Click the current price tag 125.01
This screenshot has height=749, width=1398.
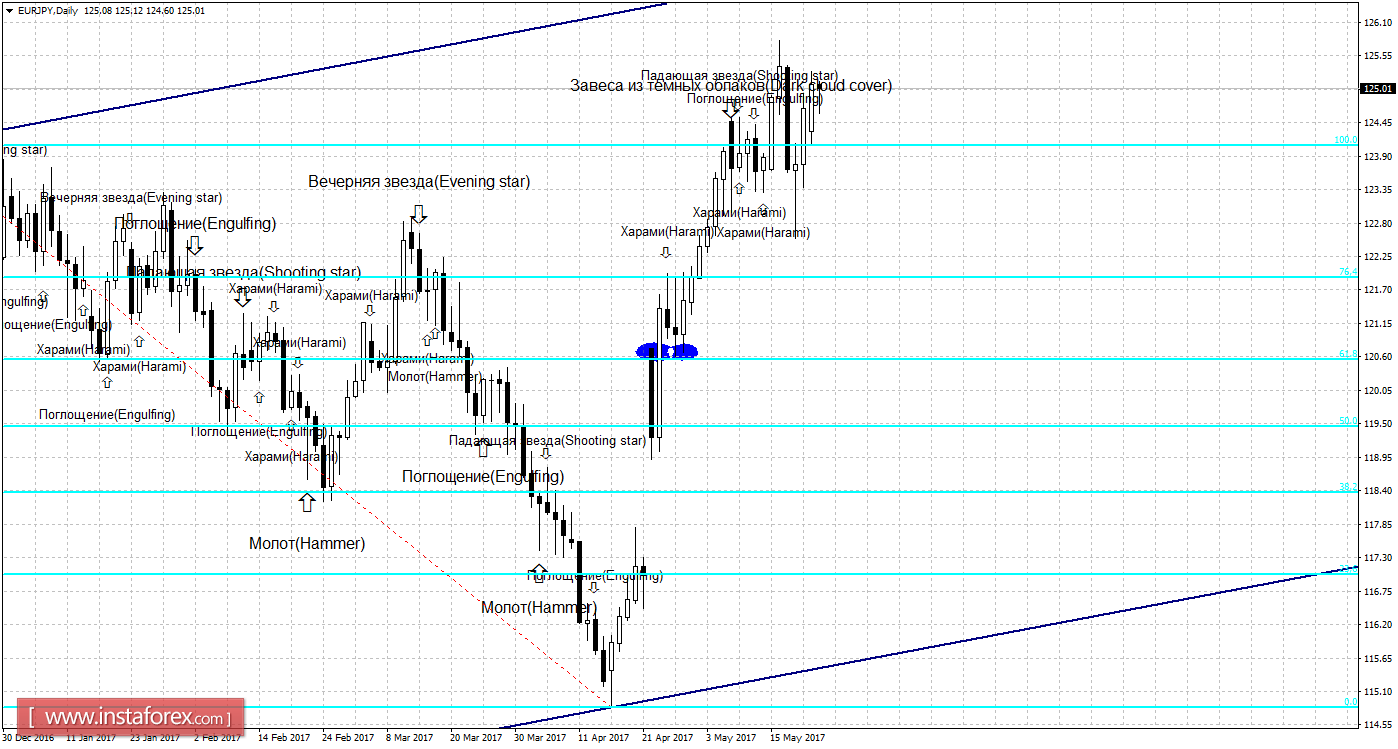(1378, 89)
